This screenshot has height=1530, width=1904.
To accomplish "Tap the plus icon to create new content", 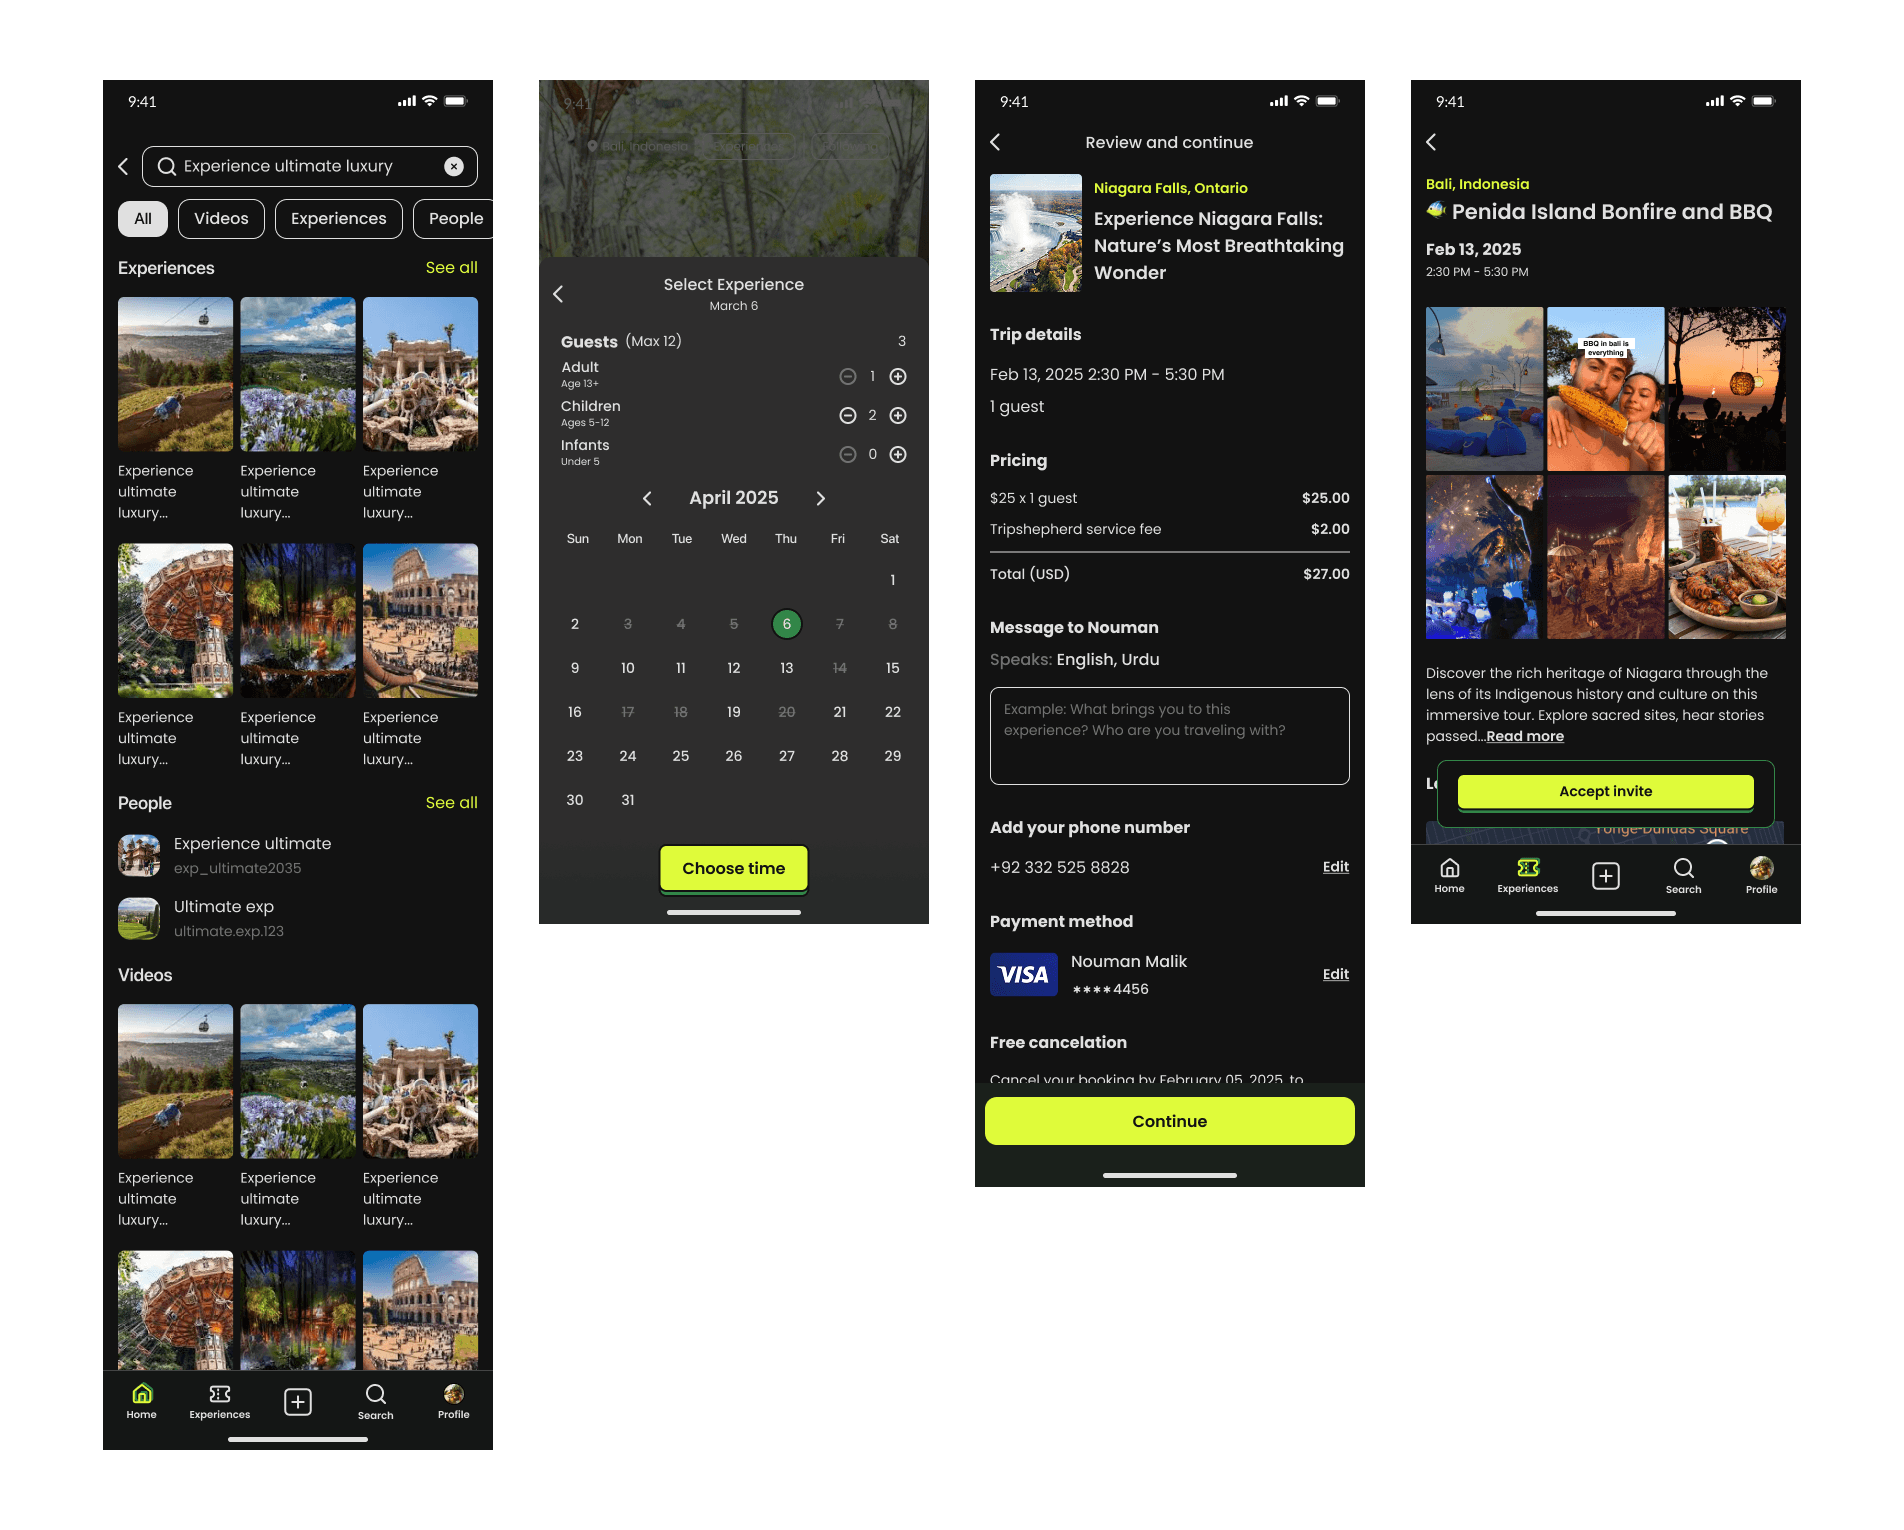I will [297, 1401].
